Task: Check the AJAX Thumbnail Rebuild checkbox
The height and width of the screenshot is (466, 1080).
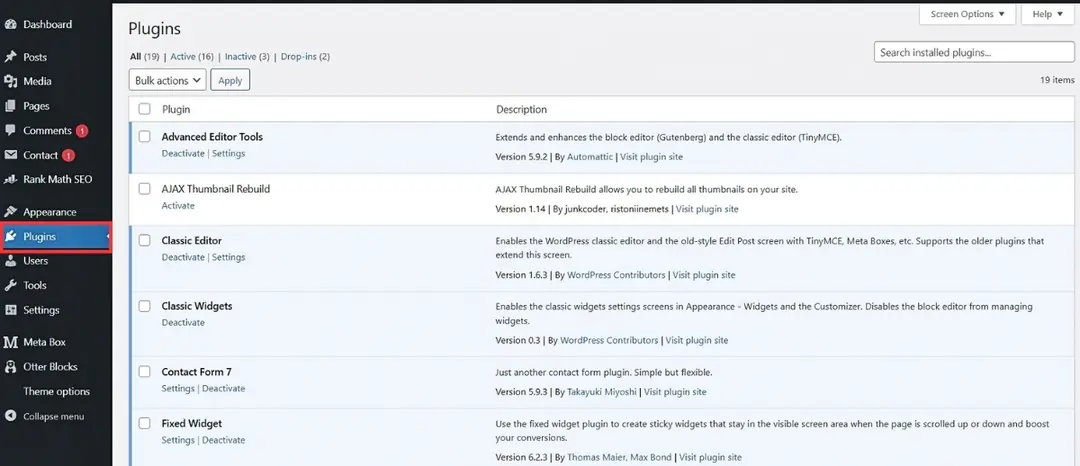Action: tap(144, 189)
